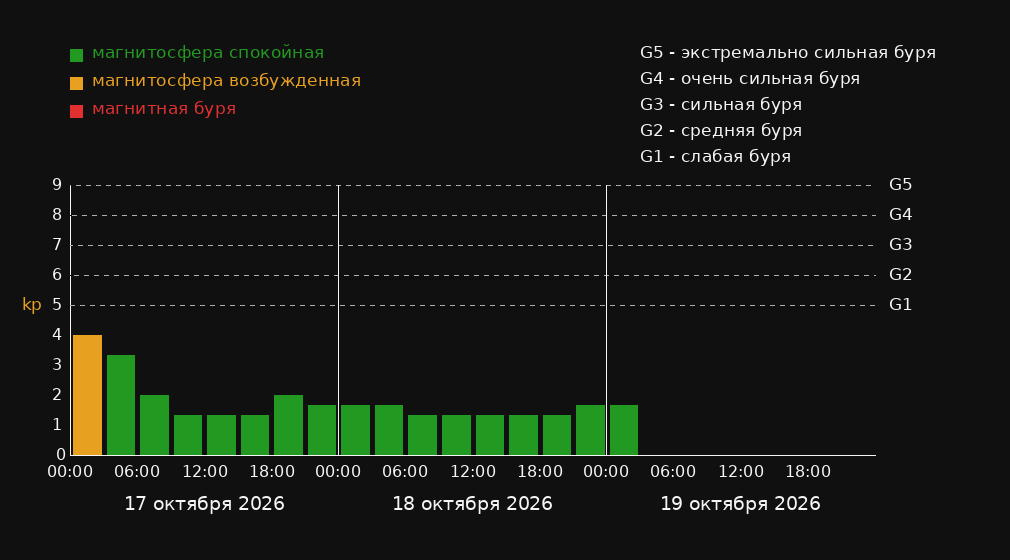Image resolution: width=1010 pixels, height=560 pixels.
Task: Click the G5 storm level label on axis
Action: tap(900, 185)
